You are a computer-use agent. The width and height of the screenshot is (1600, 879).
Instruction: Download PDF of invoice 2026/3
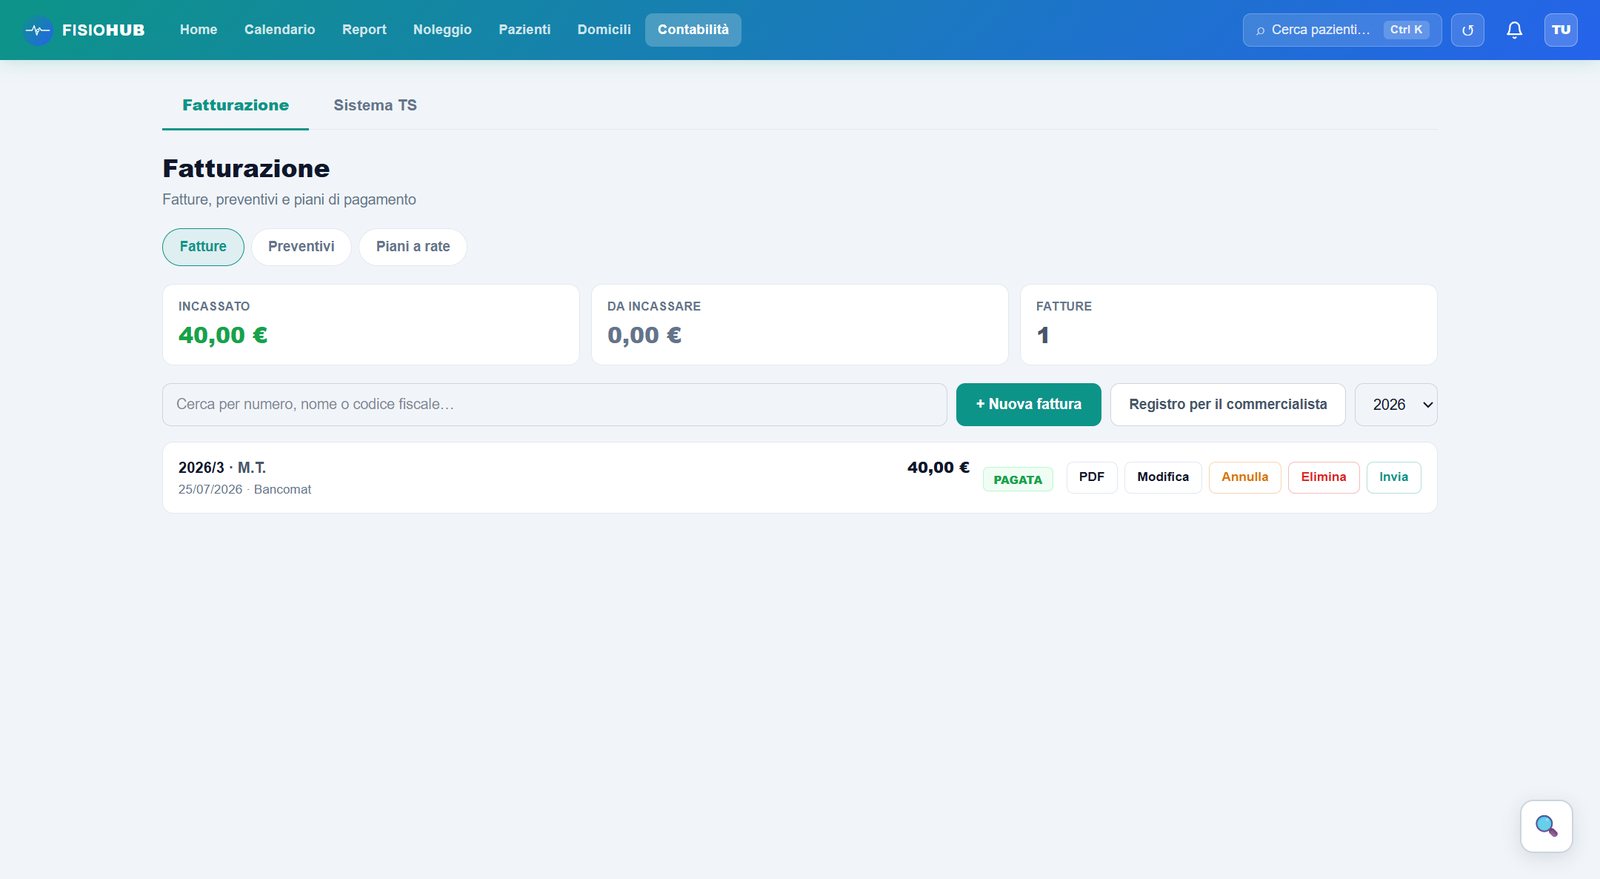pyautogui.click(x=1092, y=478)
